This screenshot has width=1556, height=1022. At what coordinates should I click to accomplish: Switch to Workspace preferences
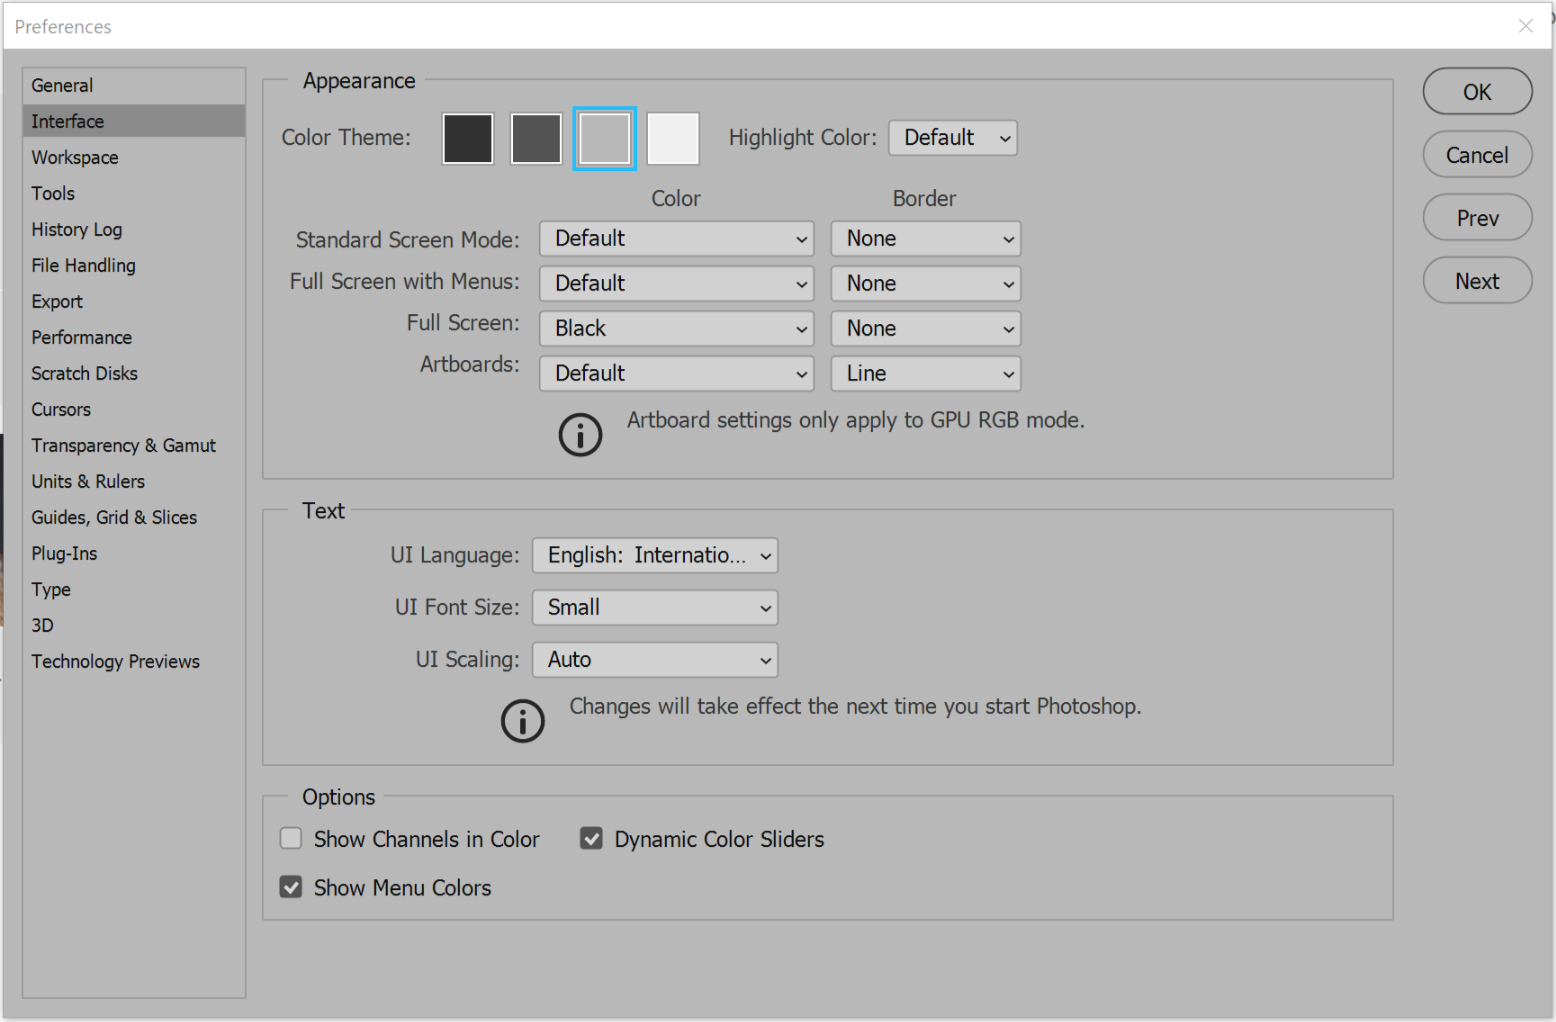[134, 157]
